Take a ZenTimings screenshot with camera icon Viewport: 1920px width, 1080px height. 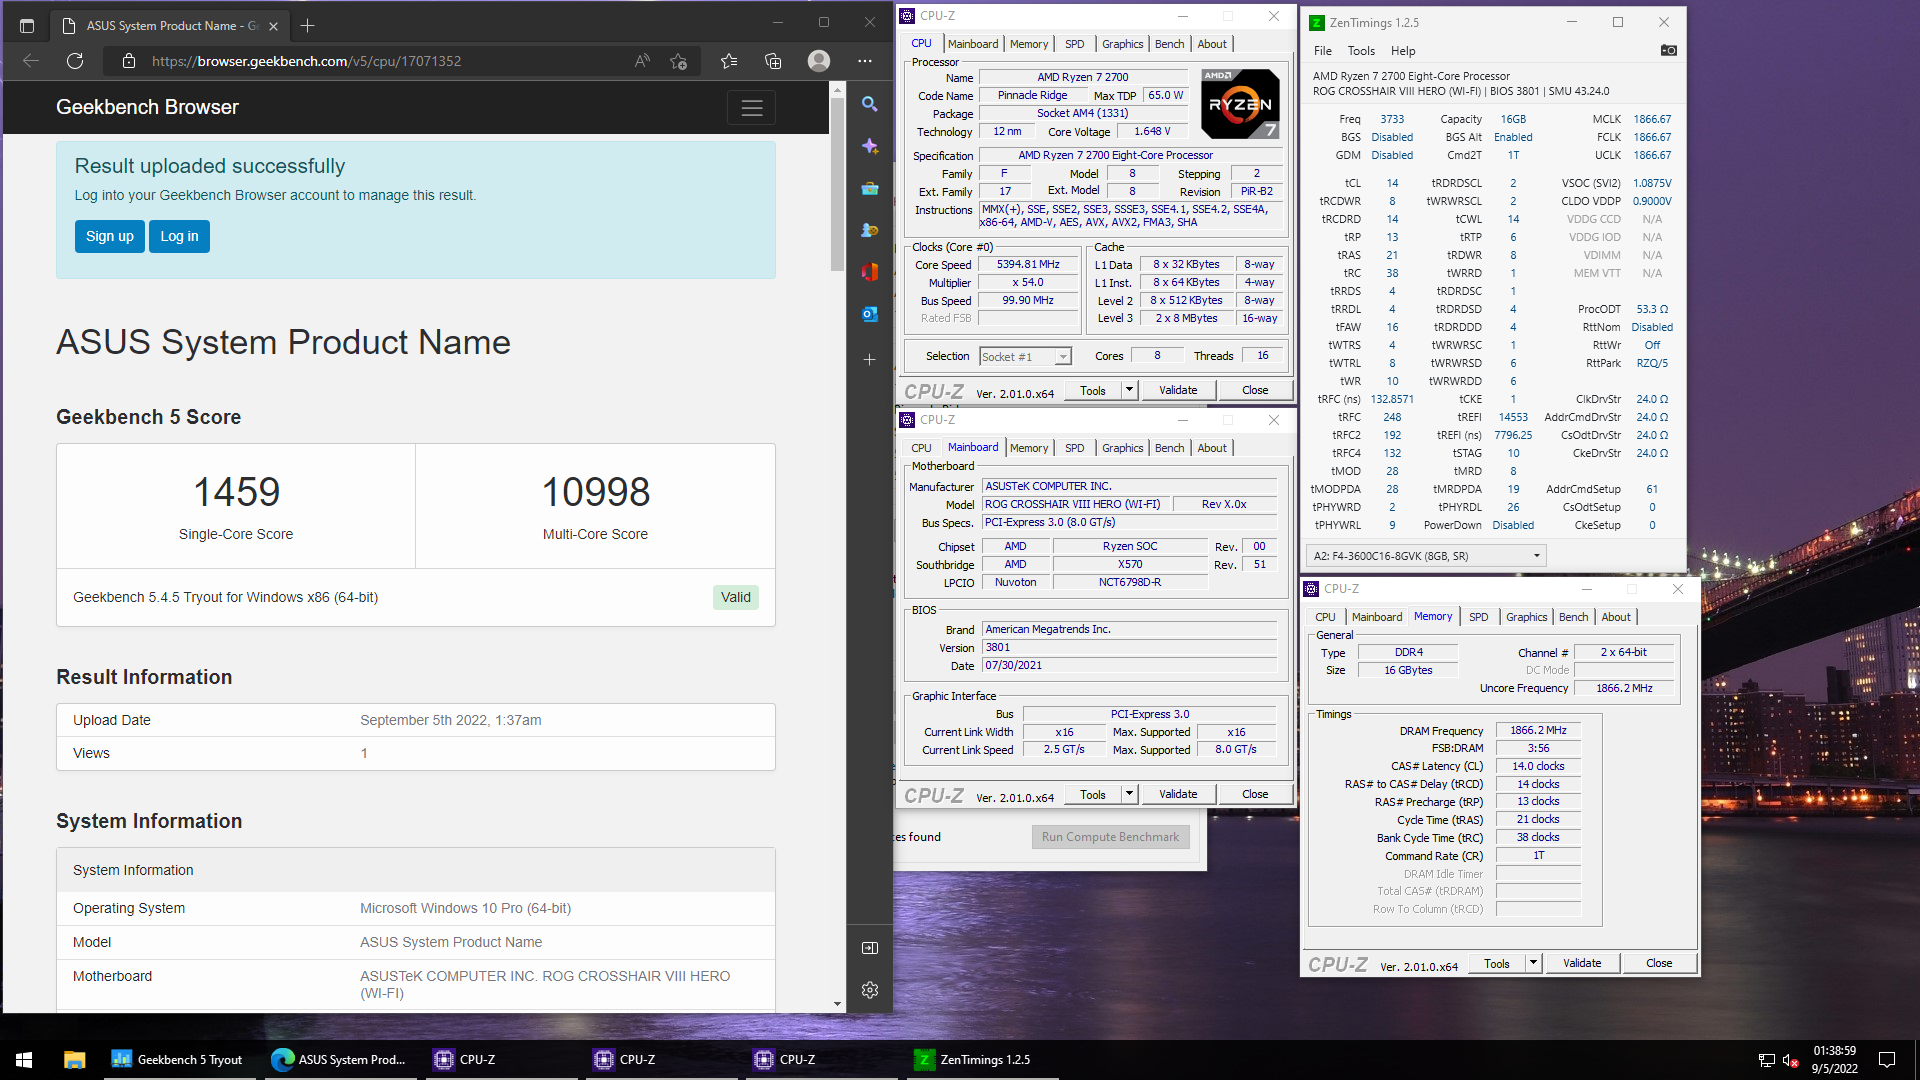pyautogui.click(x=1668, y=50)
